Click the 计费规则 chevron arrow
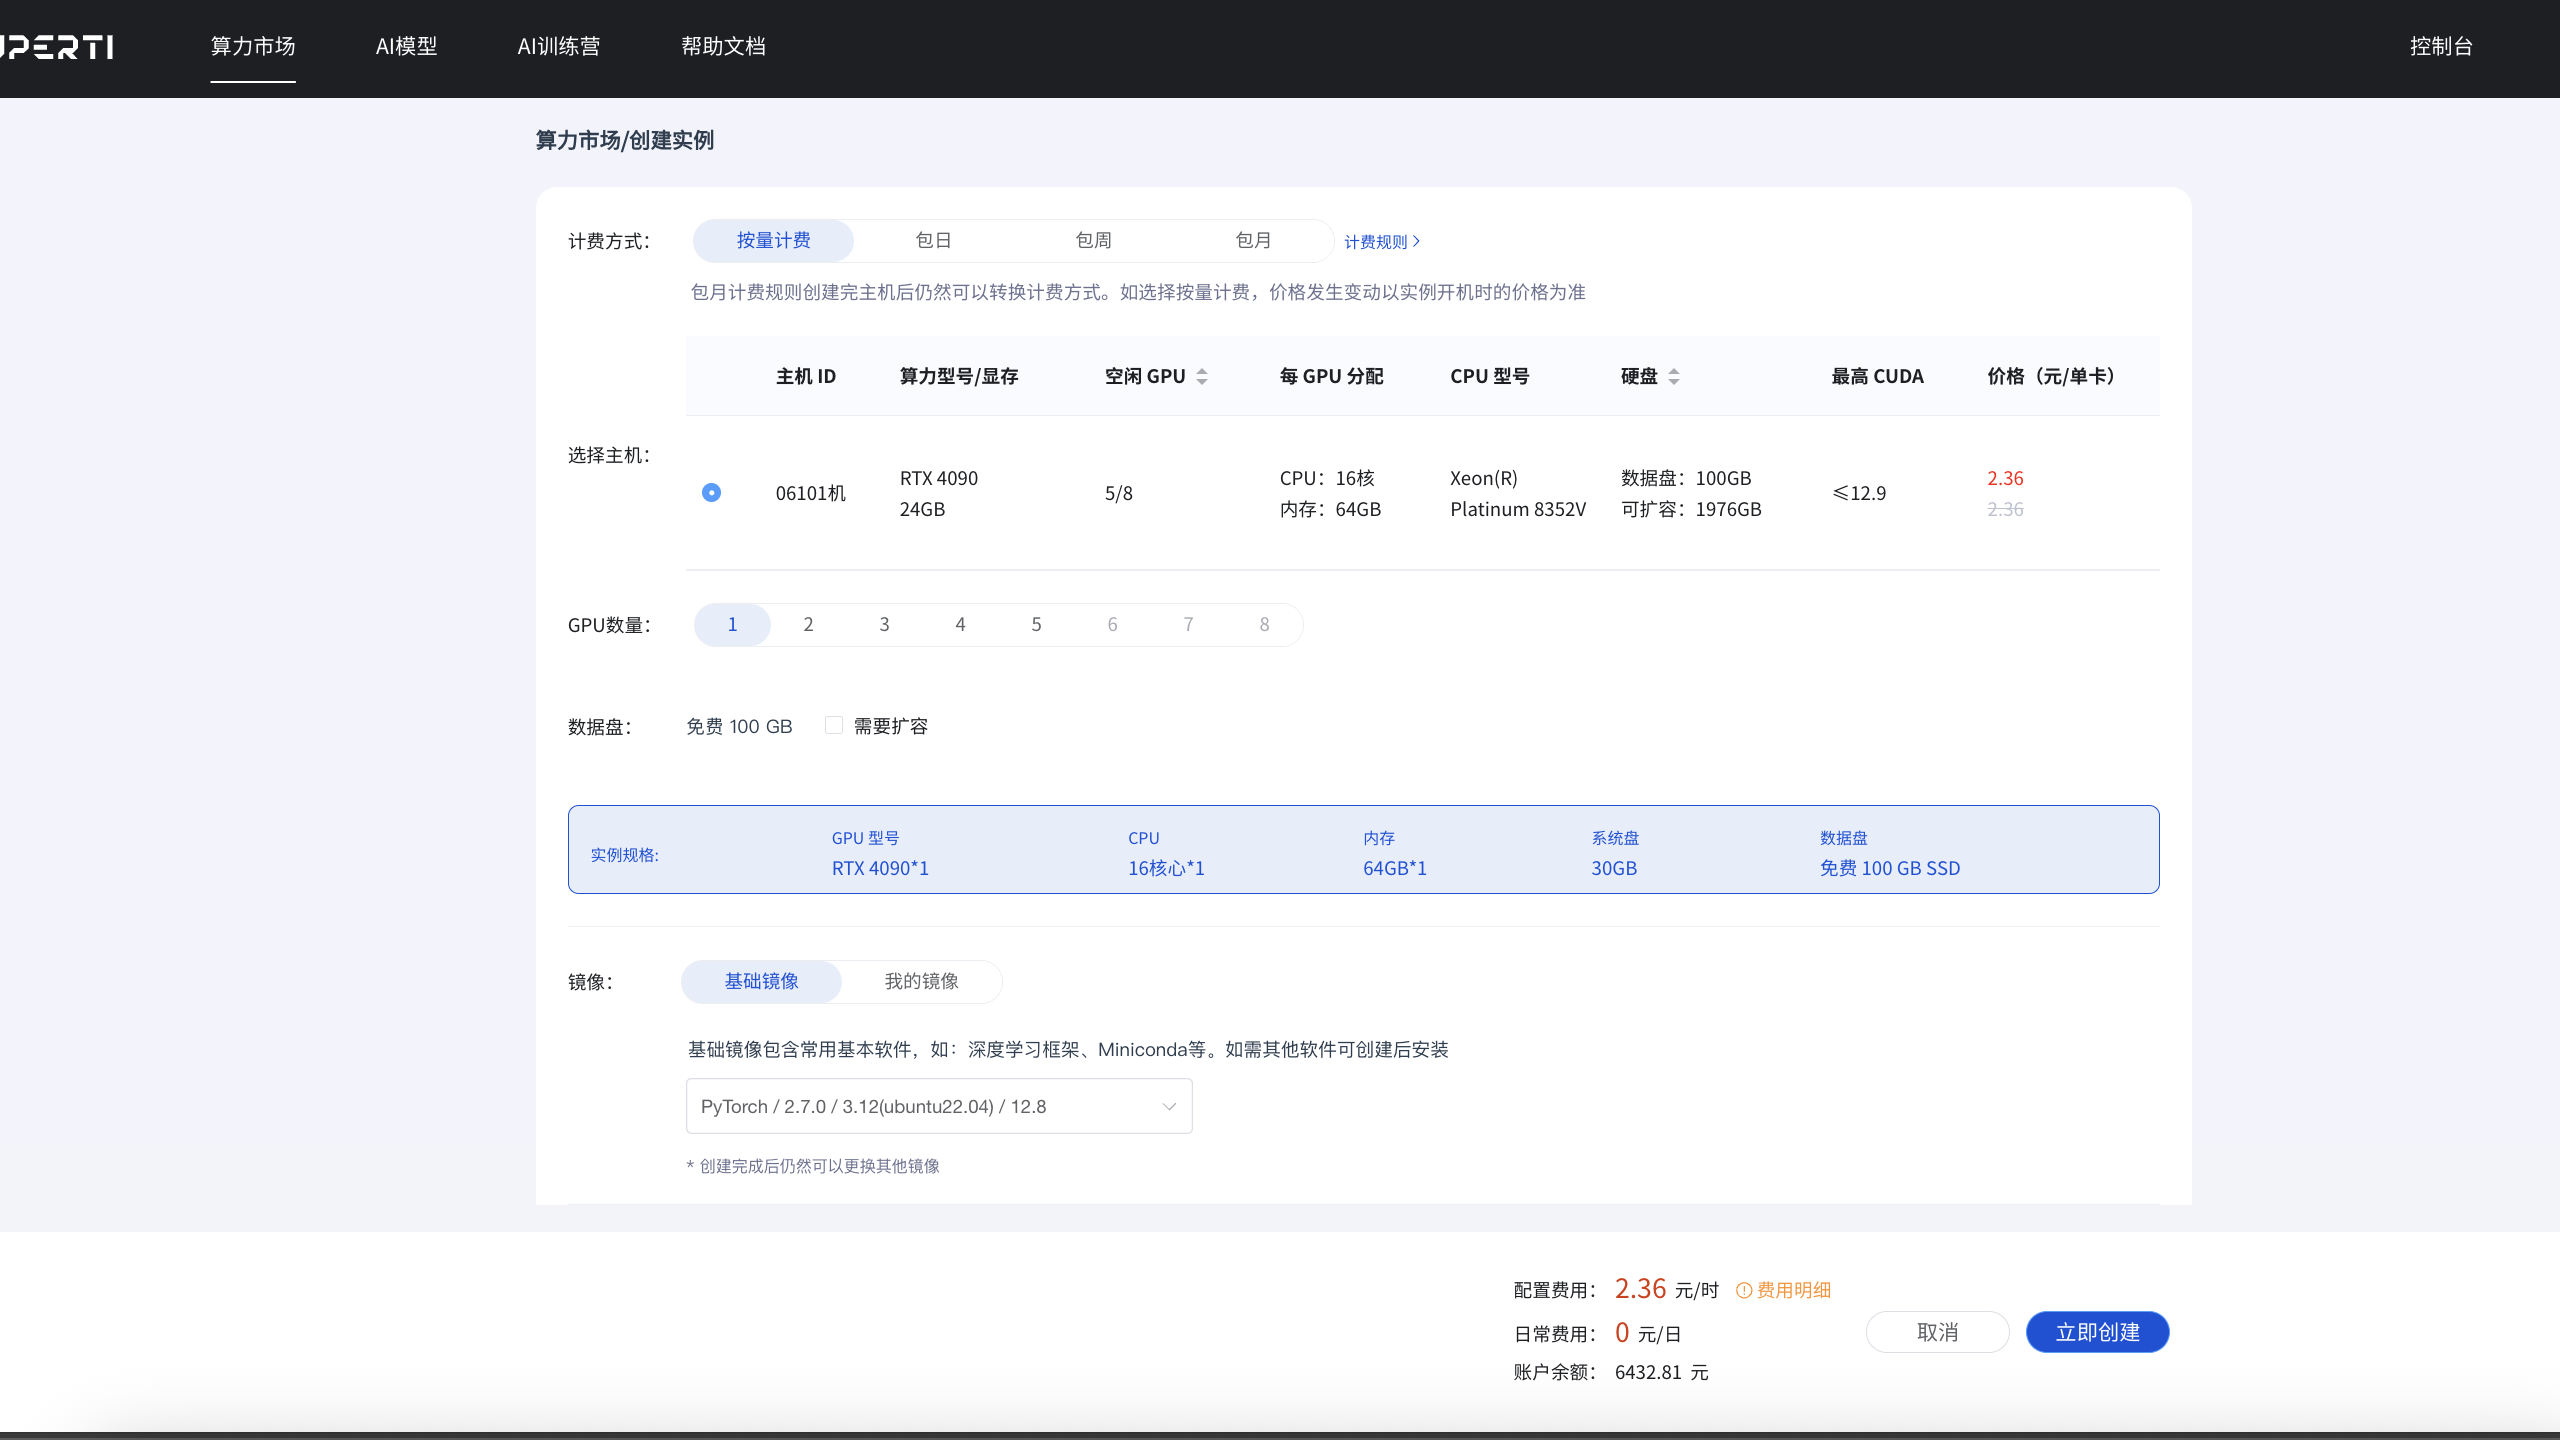The width and height of the screenshot is (2560, 1440). [x=1417, y=241]
